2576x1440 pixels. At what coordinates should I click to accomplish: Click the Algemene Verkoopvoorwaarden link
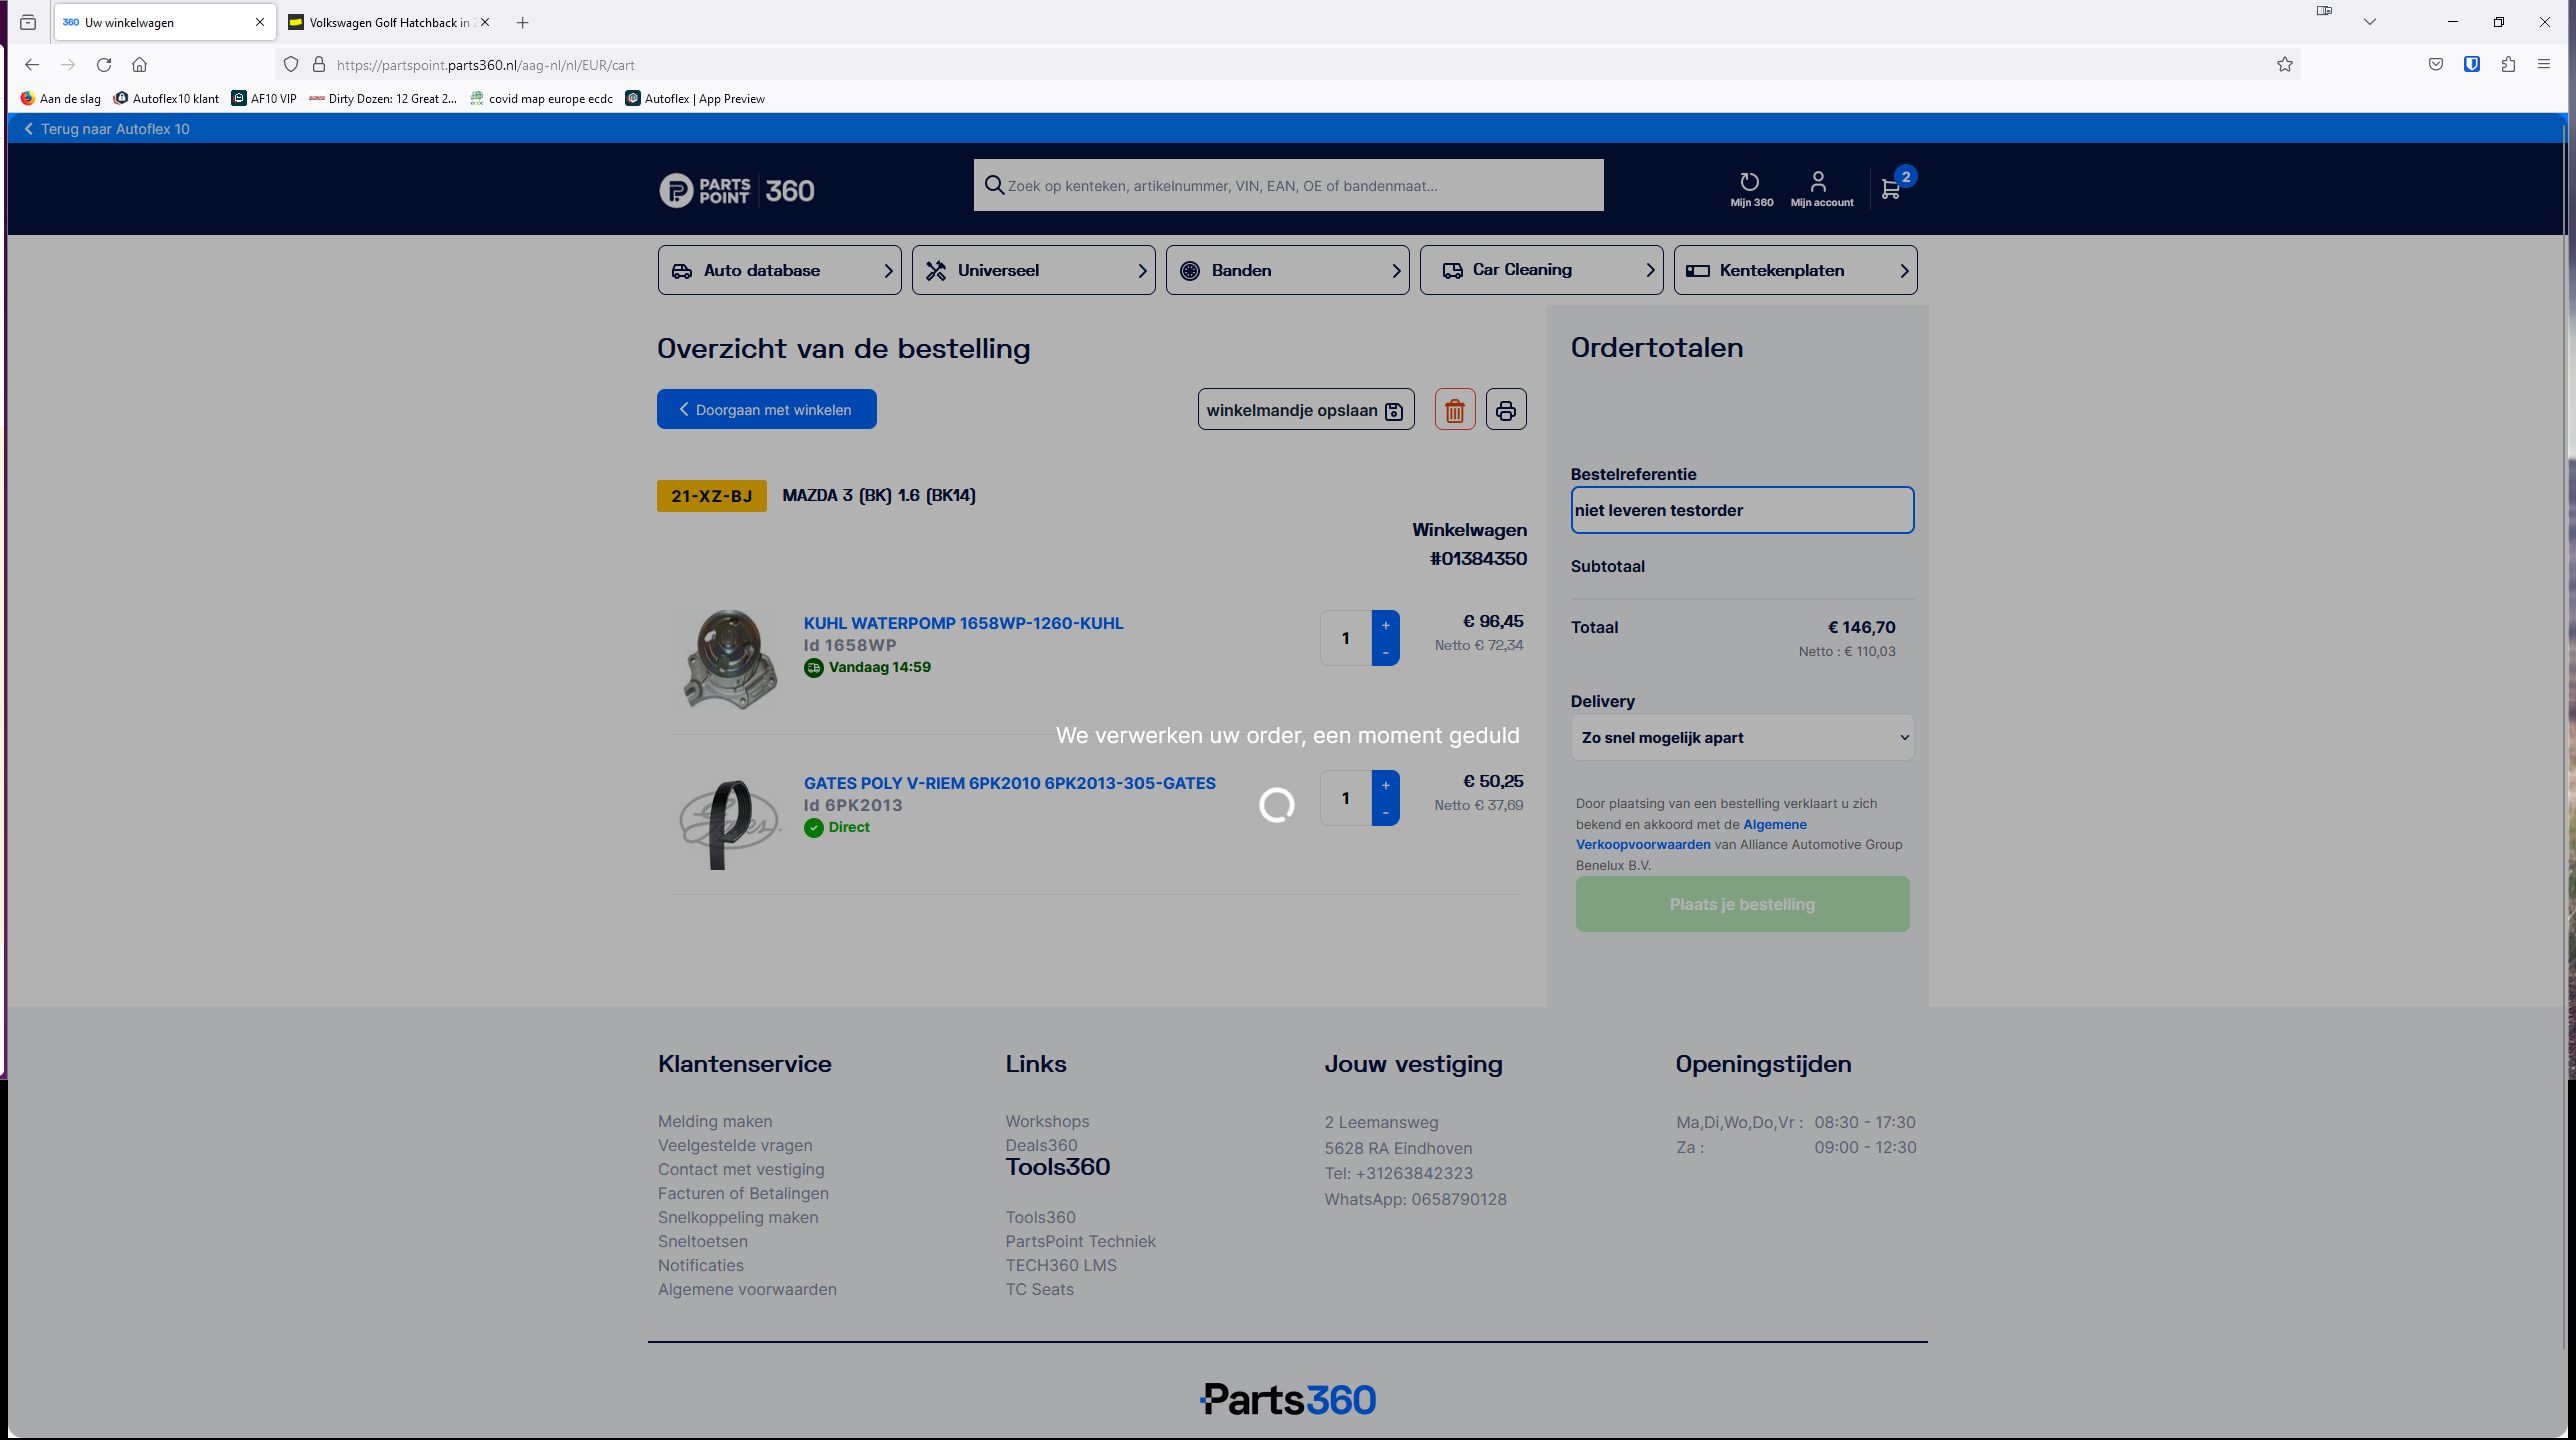[1774, 825]
